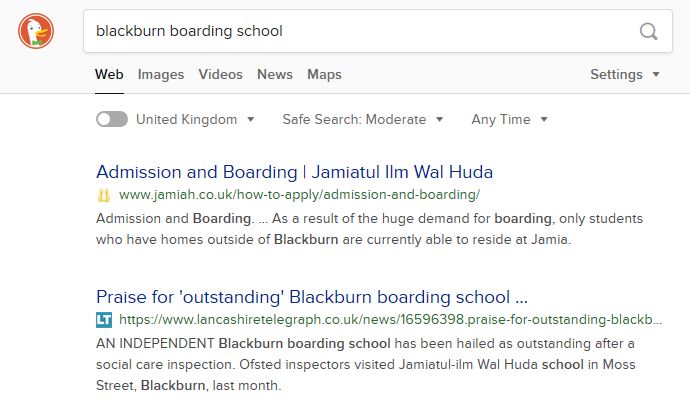Screen dimensions: 690x417
Task: Open the Settings dropdown menu
Action: pyautogui.click(x=624, y=74)
